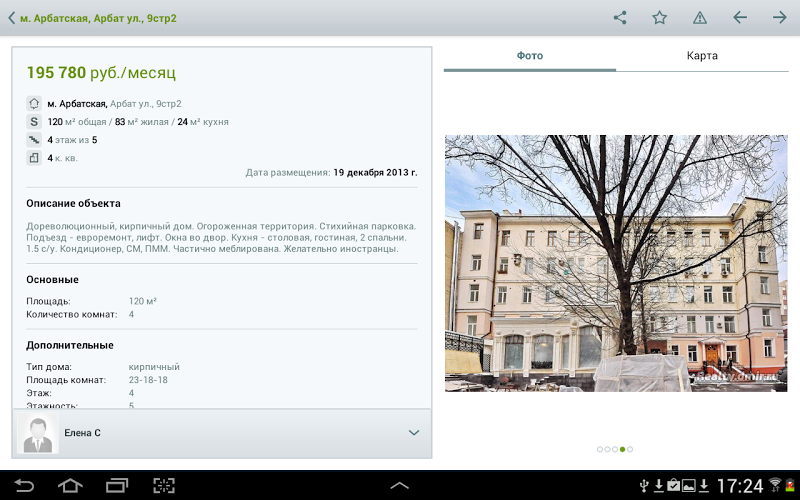Expand the Елена С contact panel chevron
This screenshot has height=500, width=800.
point(414,433)
